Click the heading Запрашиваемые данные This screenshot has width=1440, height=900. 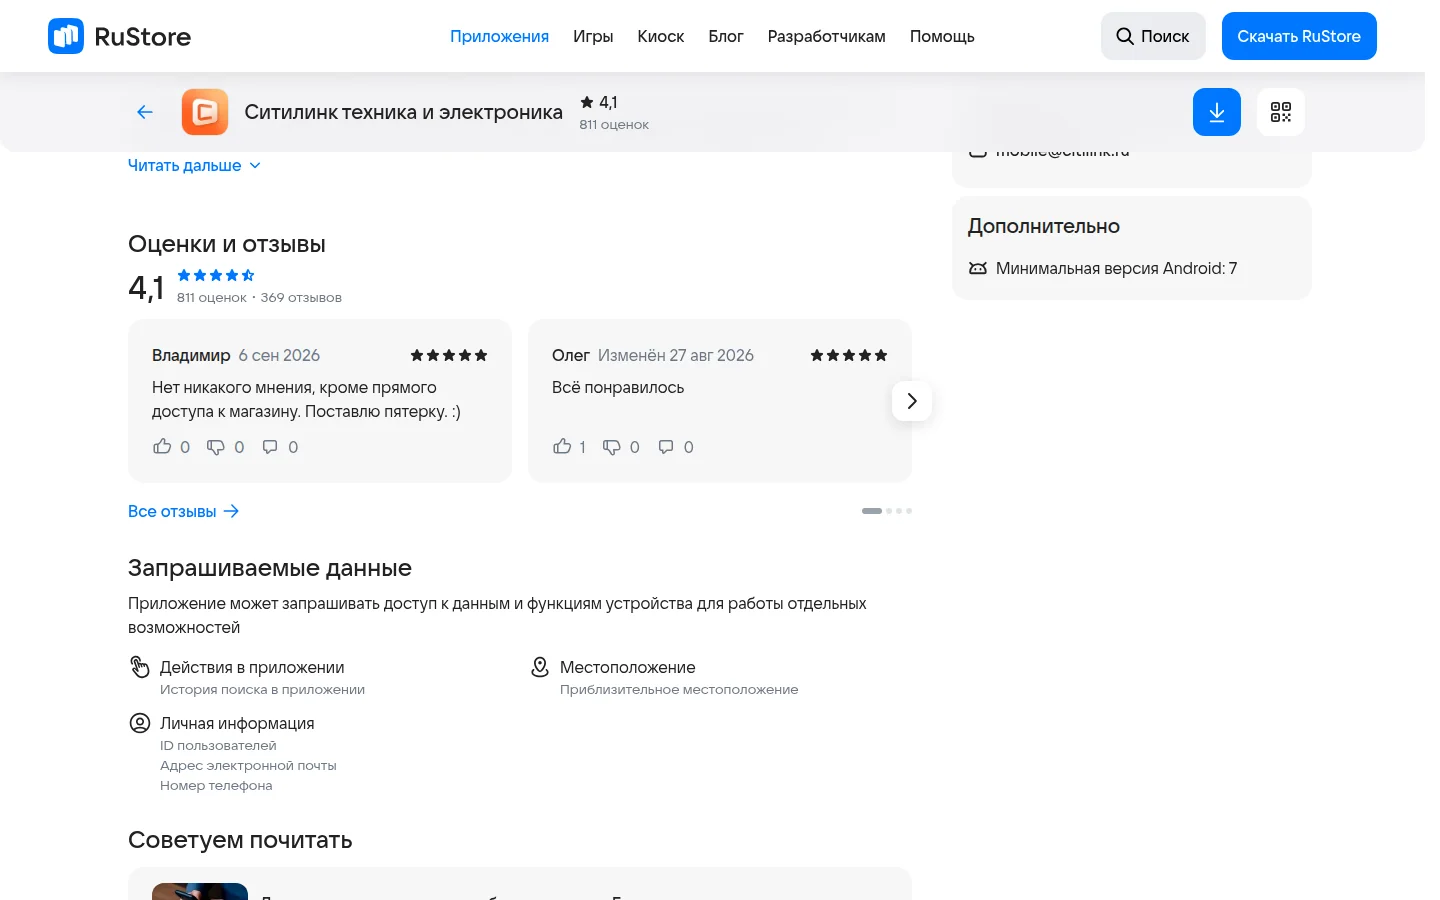click(x=270, y=568)
